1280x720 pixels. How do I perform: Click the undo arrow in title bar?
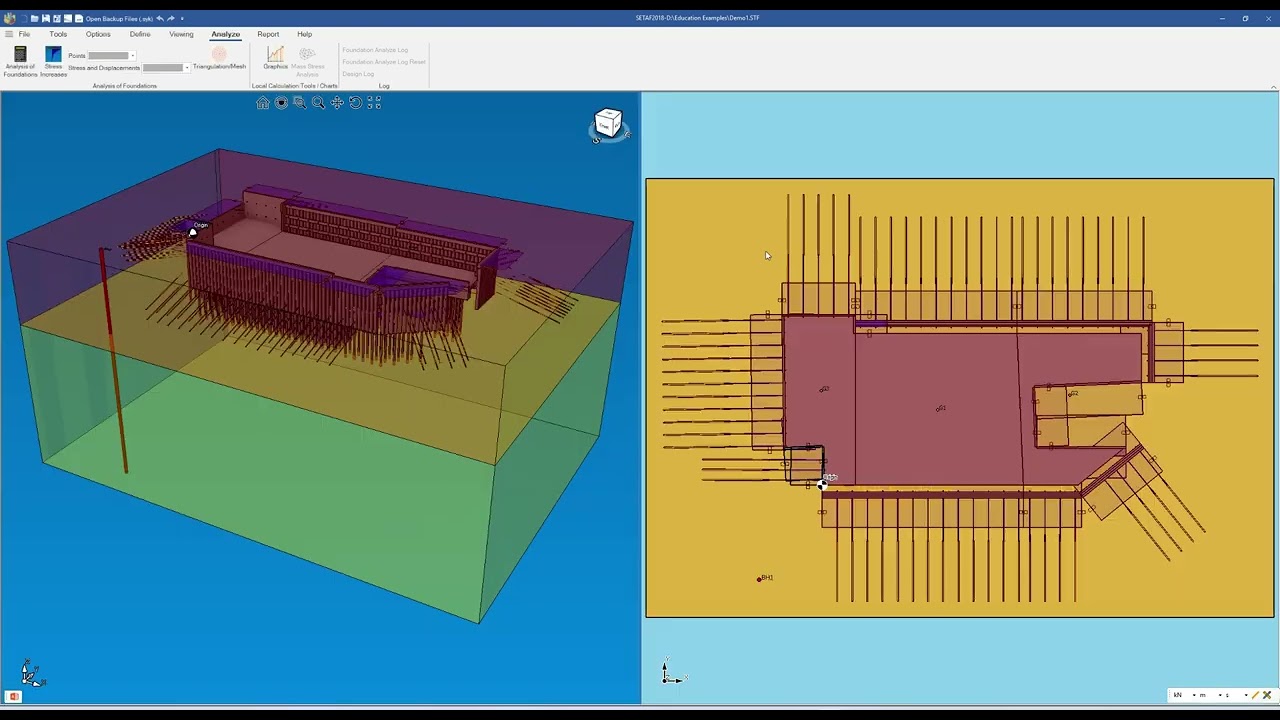click(x=160, y=18)
